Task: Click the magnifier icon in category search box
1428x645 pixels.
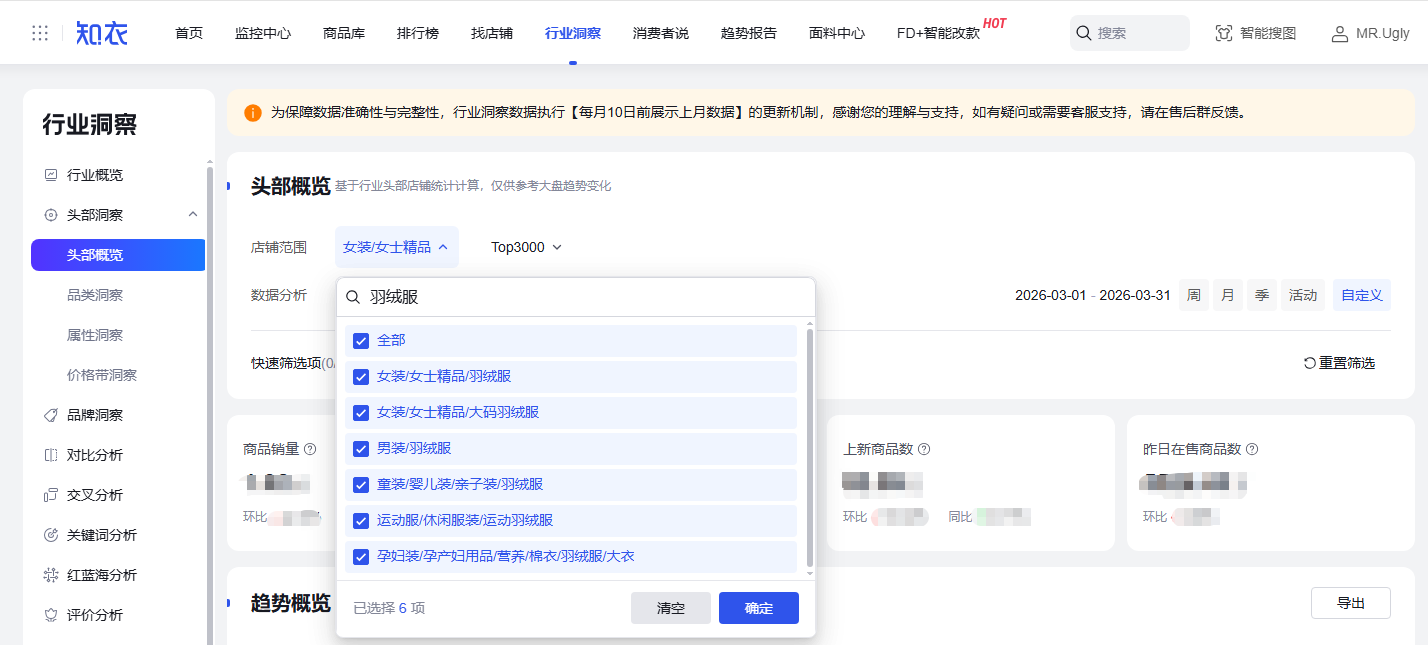Action: pos(353,297)
